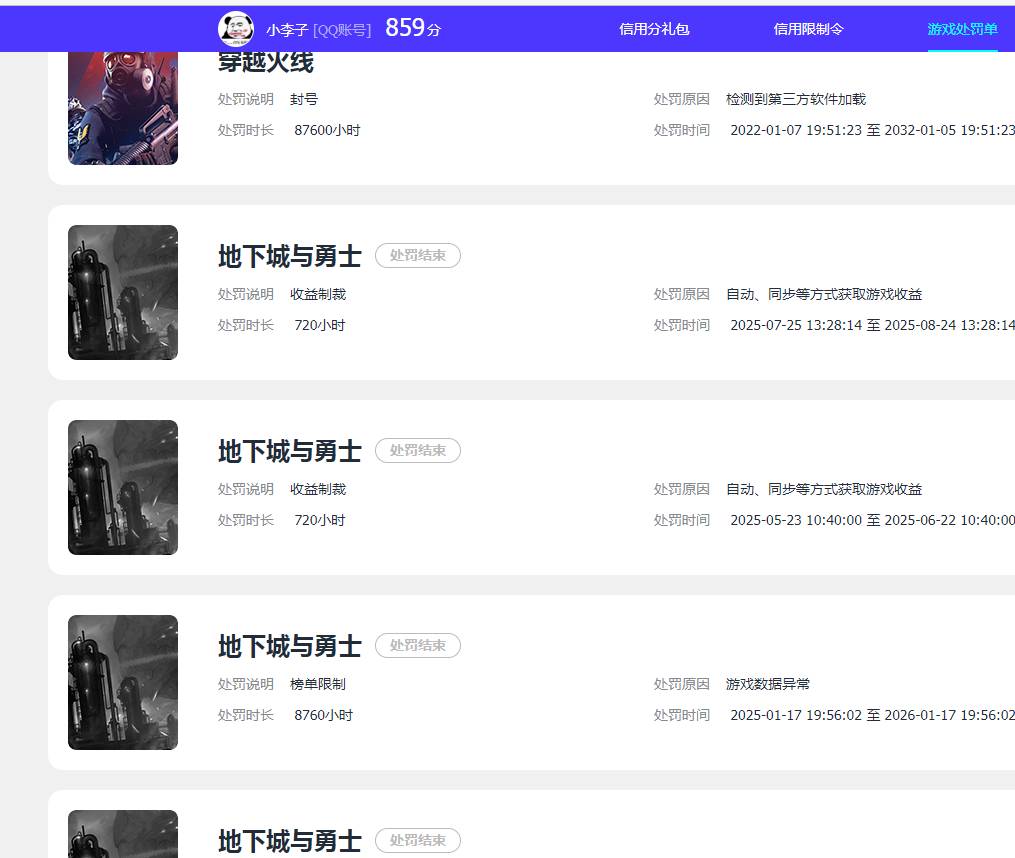Click the panda avatar in the header
Screen dimensions: 1015x858
point(235,28)
